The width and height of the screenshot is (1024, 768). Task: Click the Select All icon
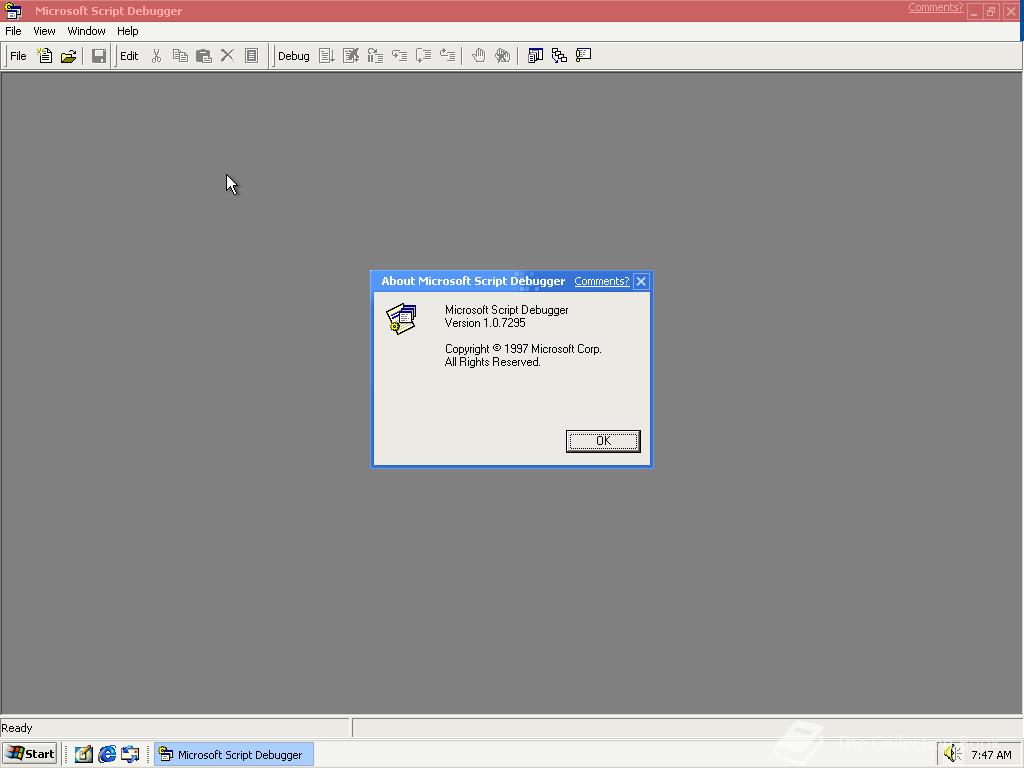click(251, 56)
